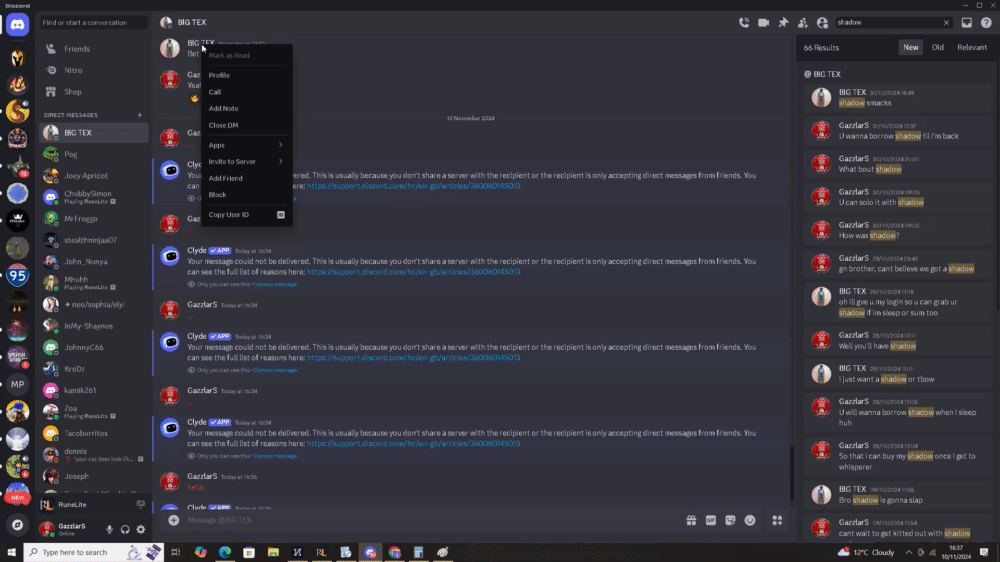Screen dimensions: 1000x562
Task: Open the Friends page
Action: pos(94,48)
